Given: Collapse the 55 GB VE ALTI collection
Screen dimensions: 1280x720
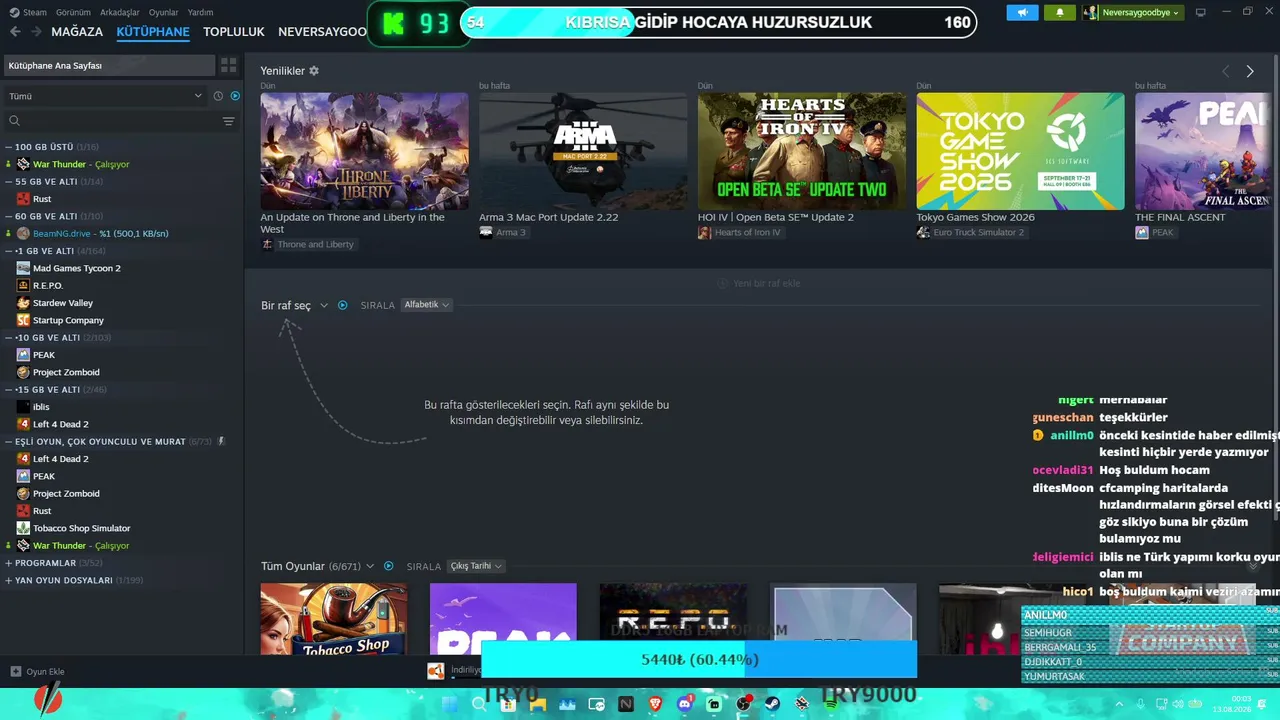Looking at the screenshot, I should tap(8, 182).
